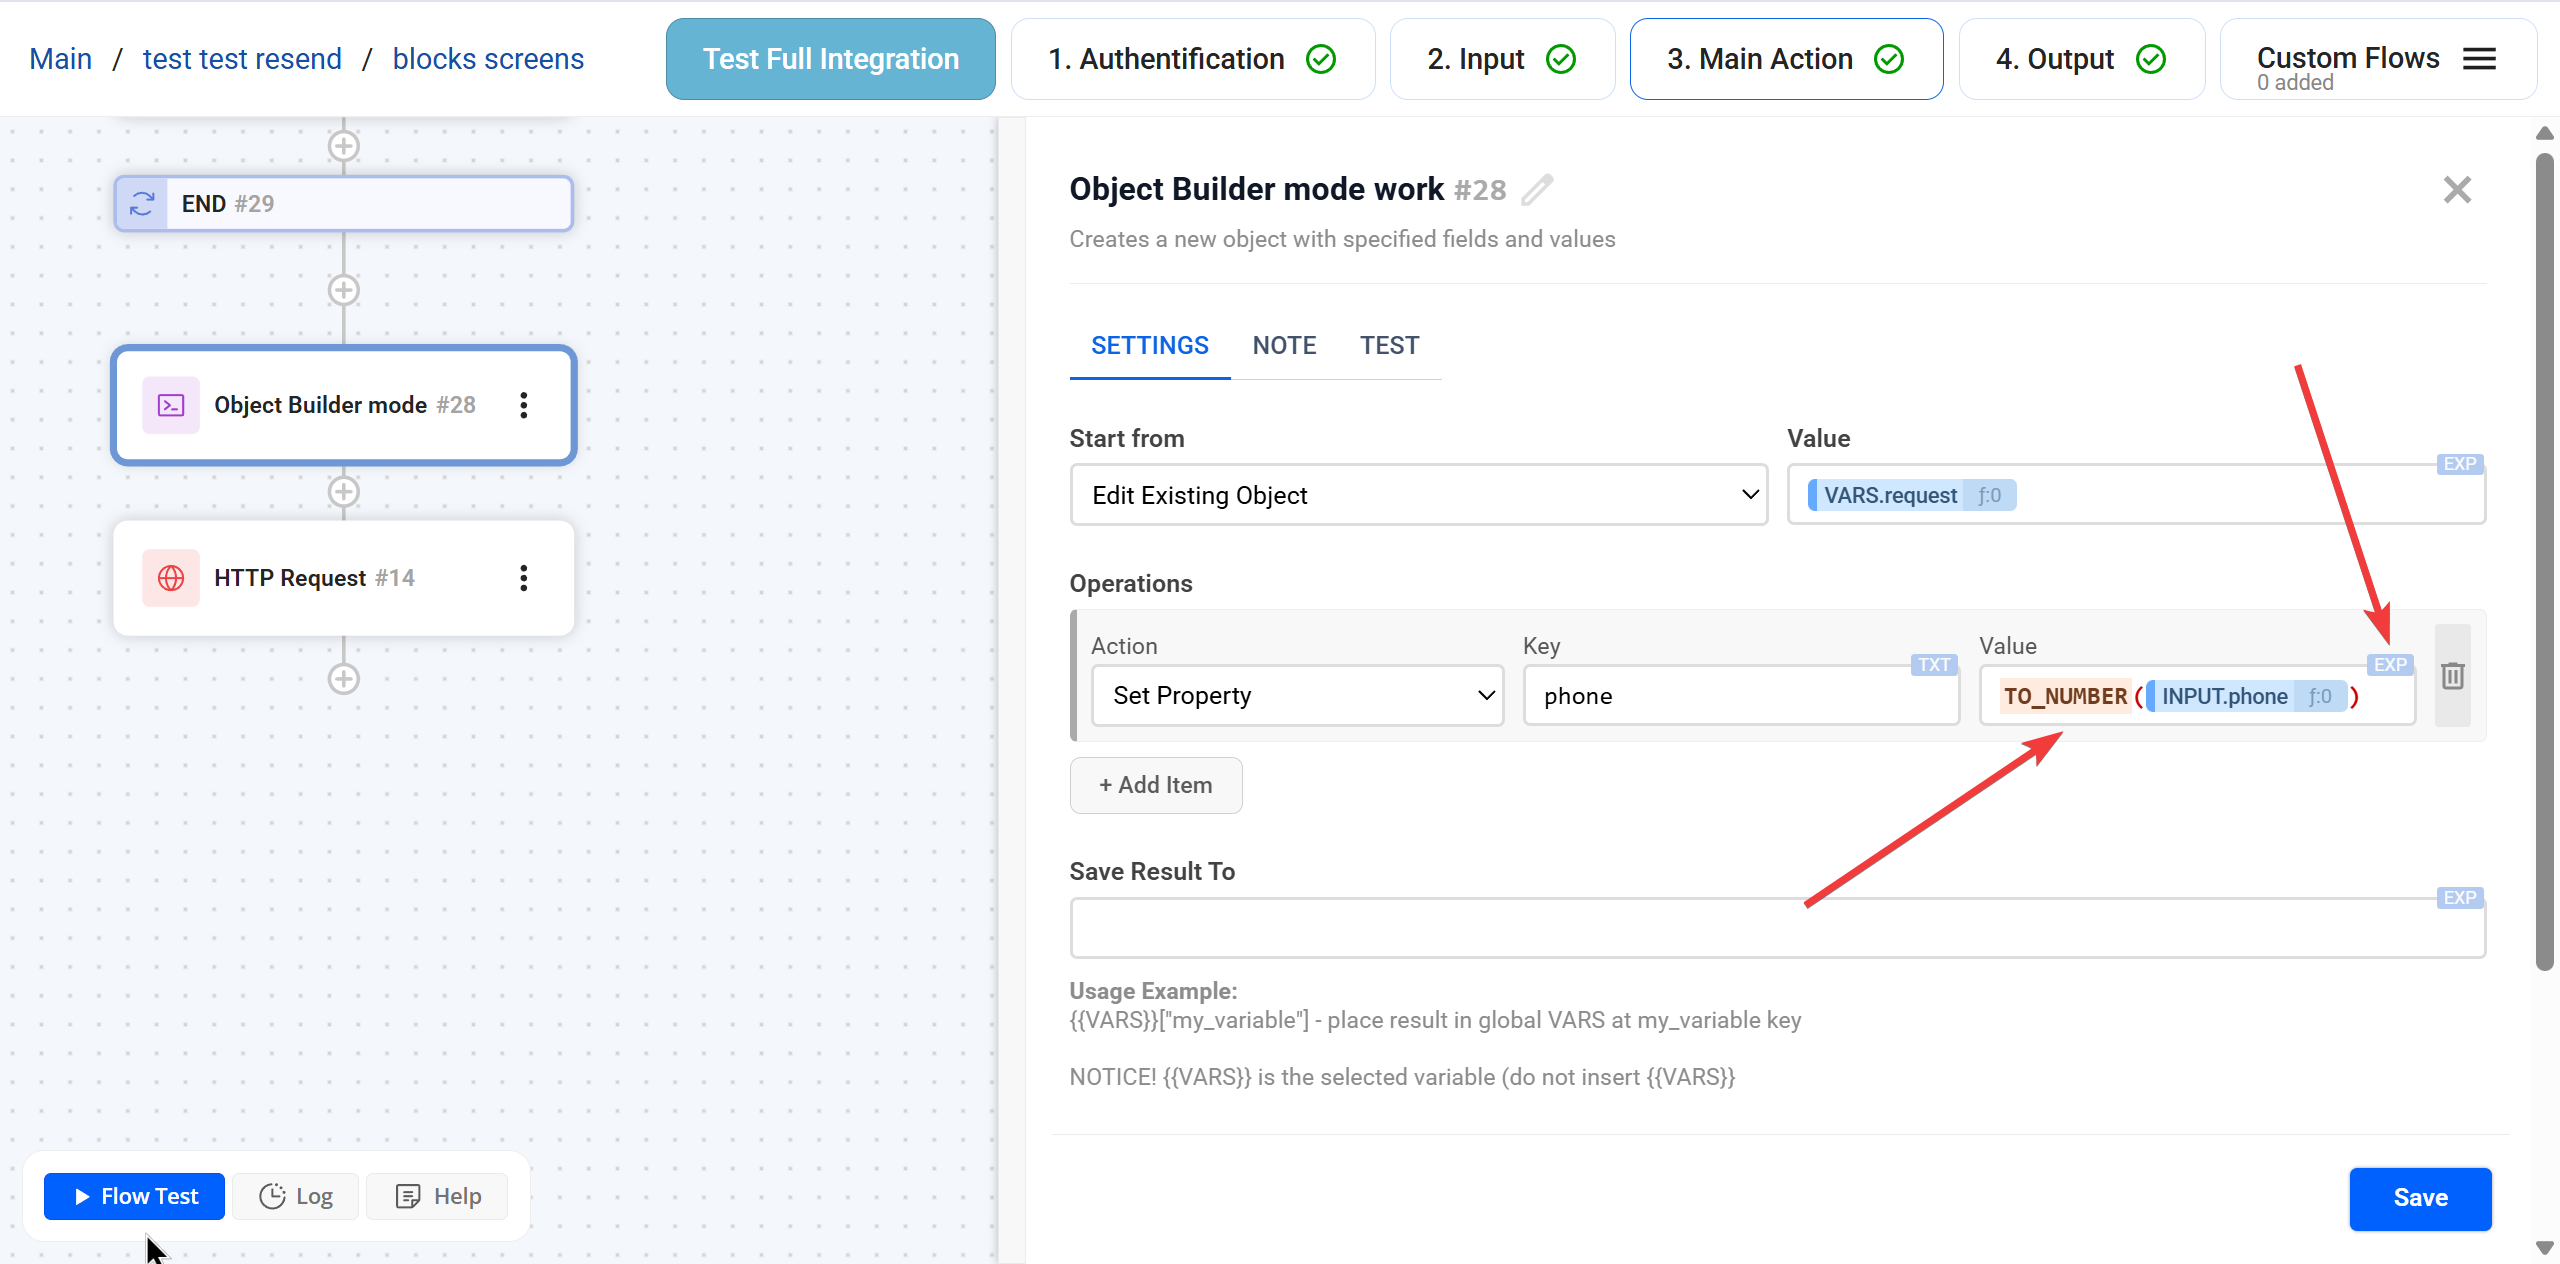Open three-dot menu on Object Builder mode block

[x=524, y=405]
